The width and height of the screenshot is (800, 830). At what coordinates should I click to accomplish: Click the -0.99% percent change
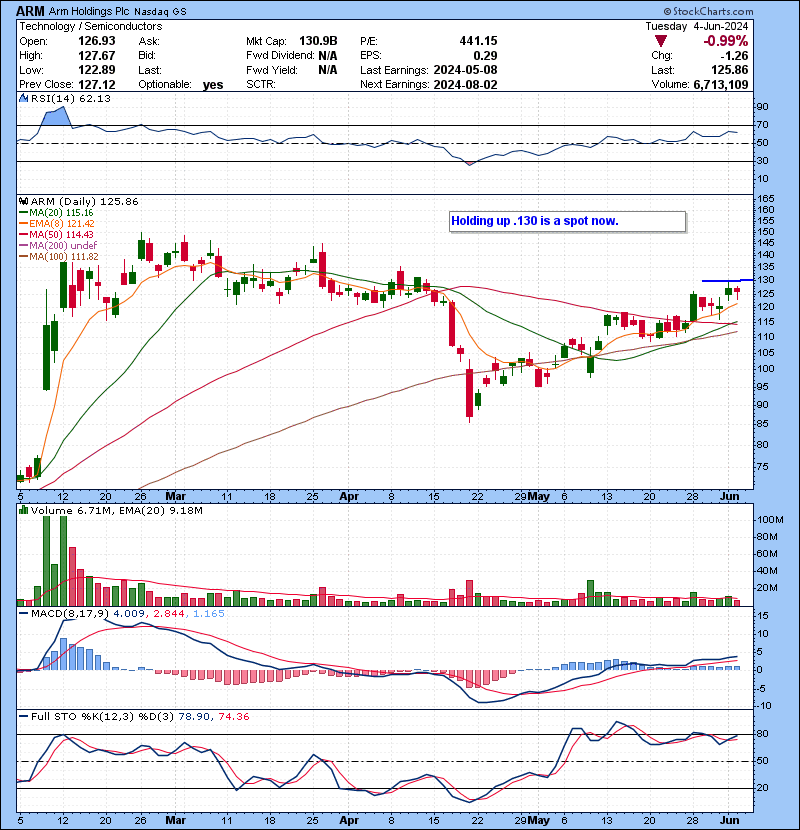coord(725,41)
